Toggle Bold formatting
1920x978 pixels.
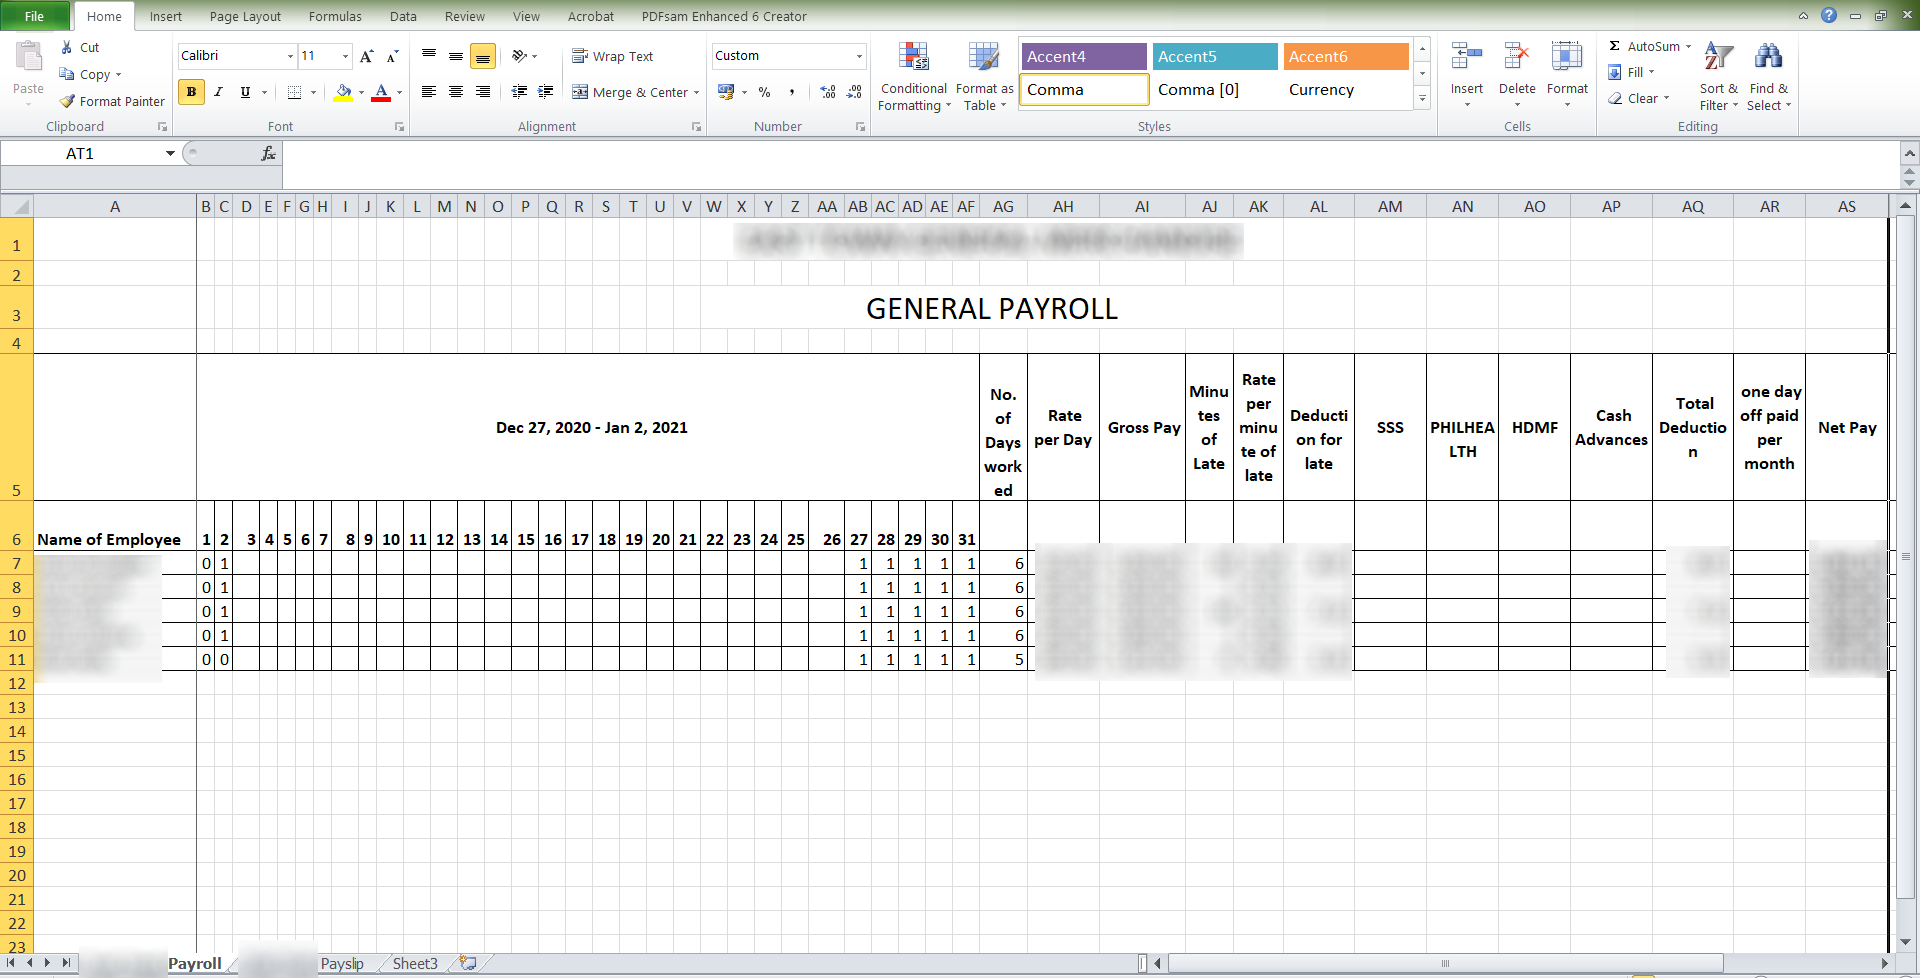tap(191, 92)
